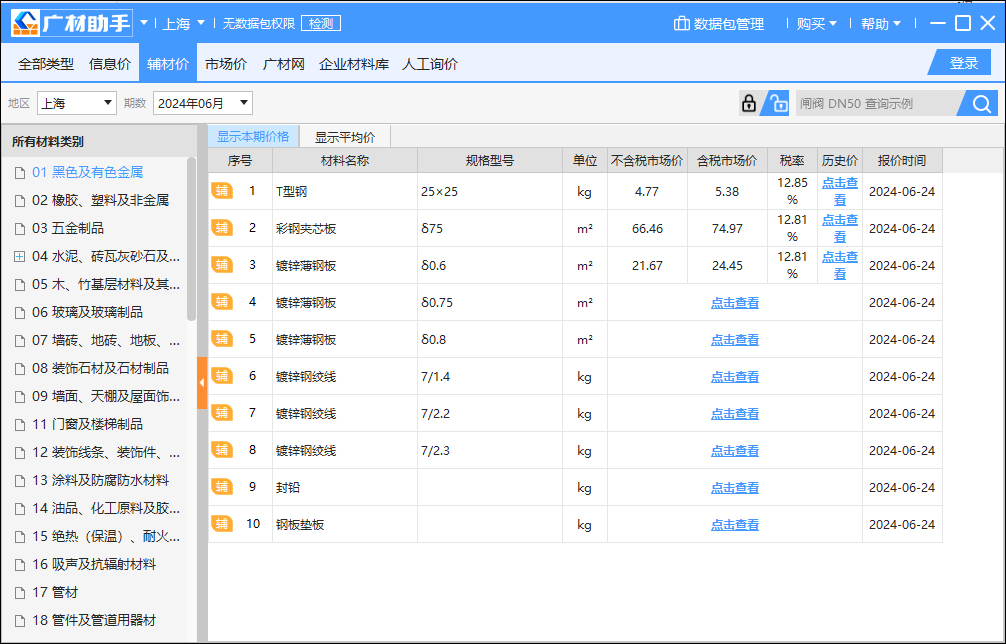1006x644 pixels.
Task: Click the magnifier icon to search
Action: [x=980, y=102]
